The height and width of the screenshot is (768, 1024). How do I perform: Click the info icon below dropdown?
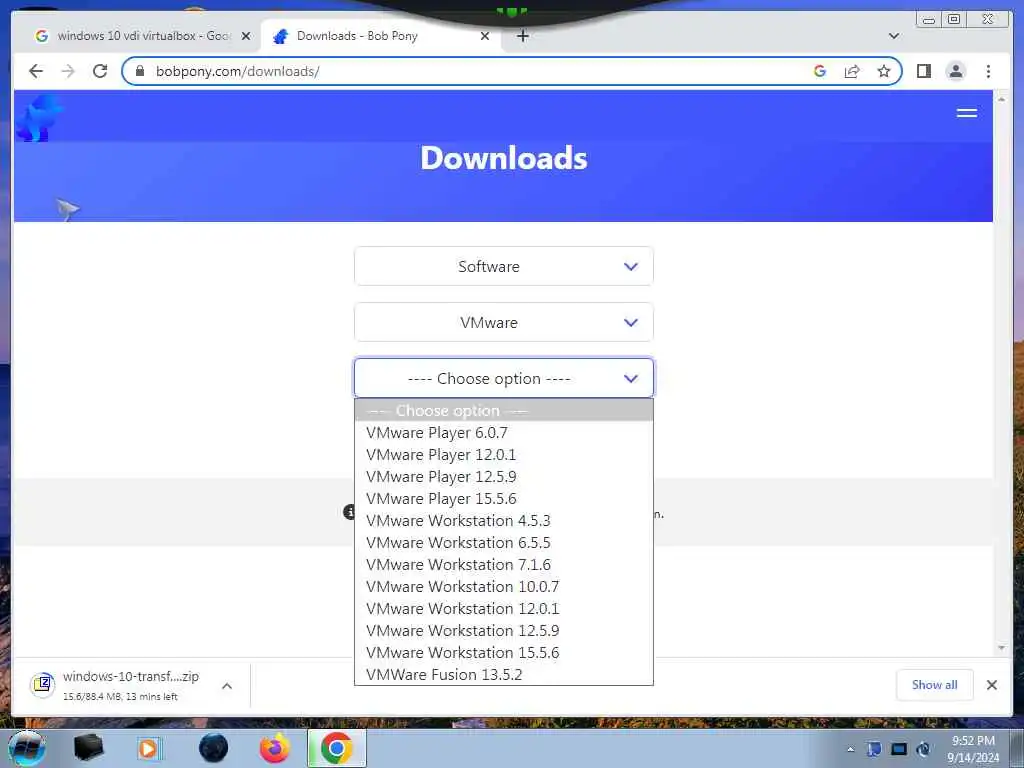point(349,512)
